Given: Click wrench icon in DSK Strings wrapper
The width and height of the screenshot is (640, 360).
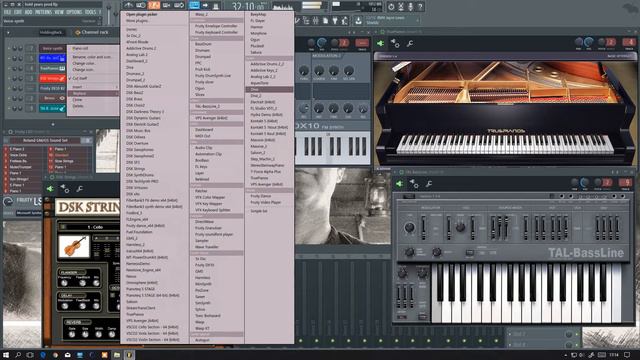Looking at the screenshot, I should [x=80, y=189].
